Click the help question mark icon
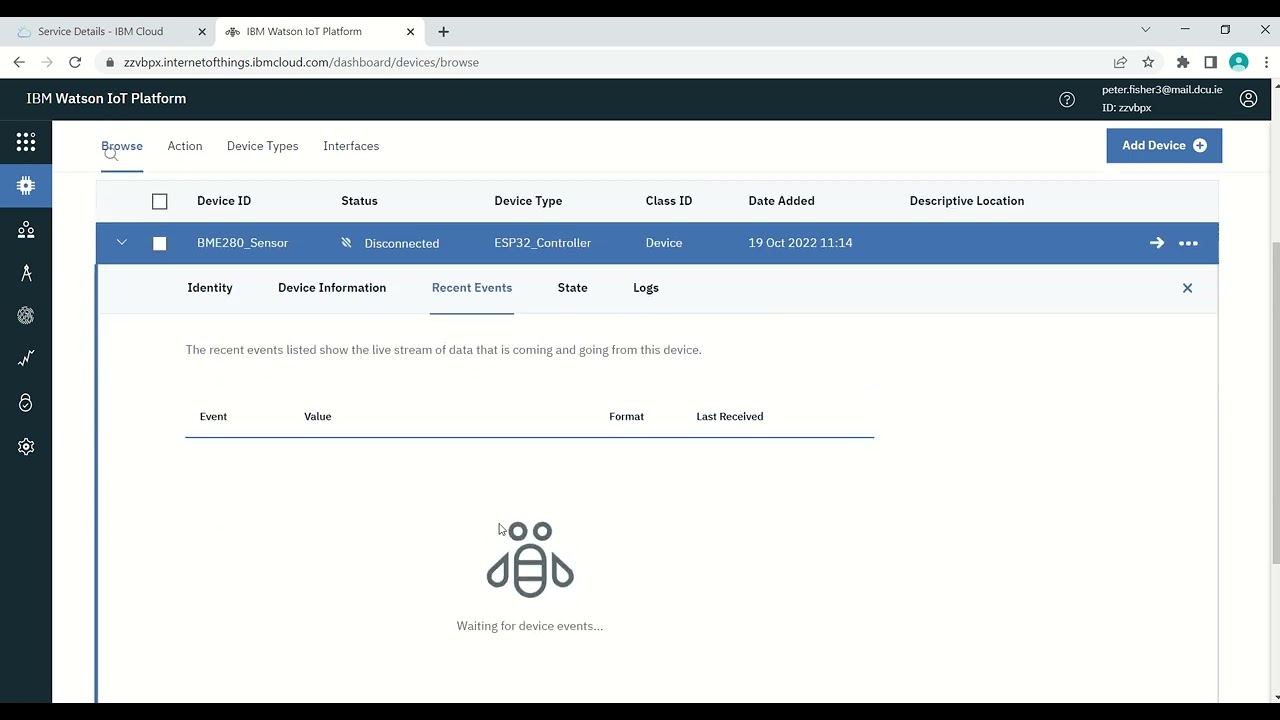This screenshot has height=720, width=1280. [x=1067, y=99]
